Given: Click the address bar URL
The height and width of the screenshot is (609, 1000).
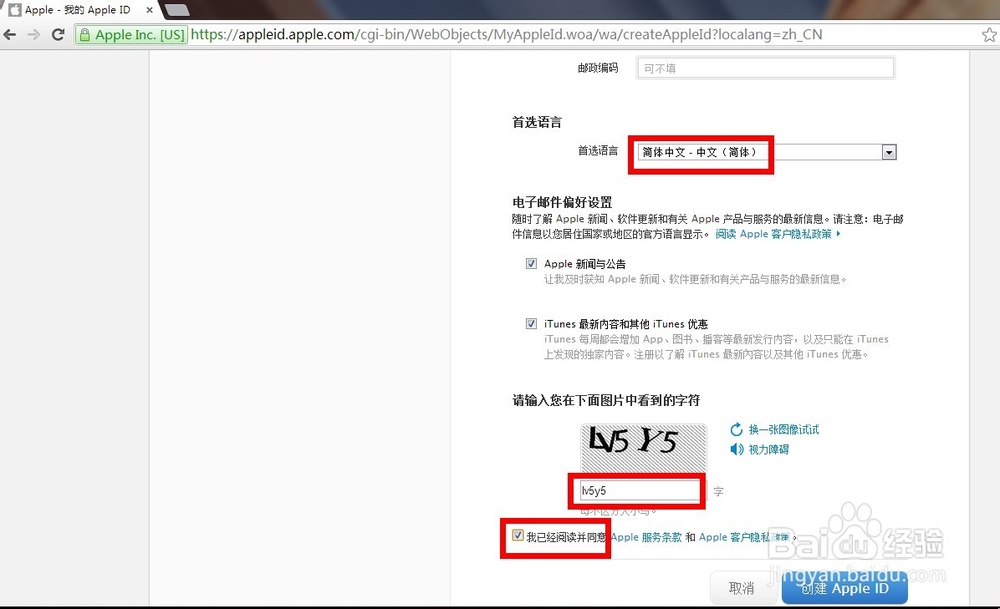Looking at the screenshot, I should pos(506,34).
